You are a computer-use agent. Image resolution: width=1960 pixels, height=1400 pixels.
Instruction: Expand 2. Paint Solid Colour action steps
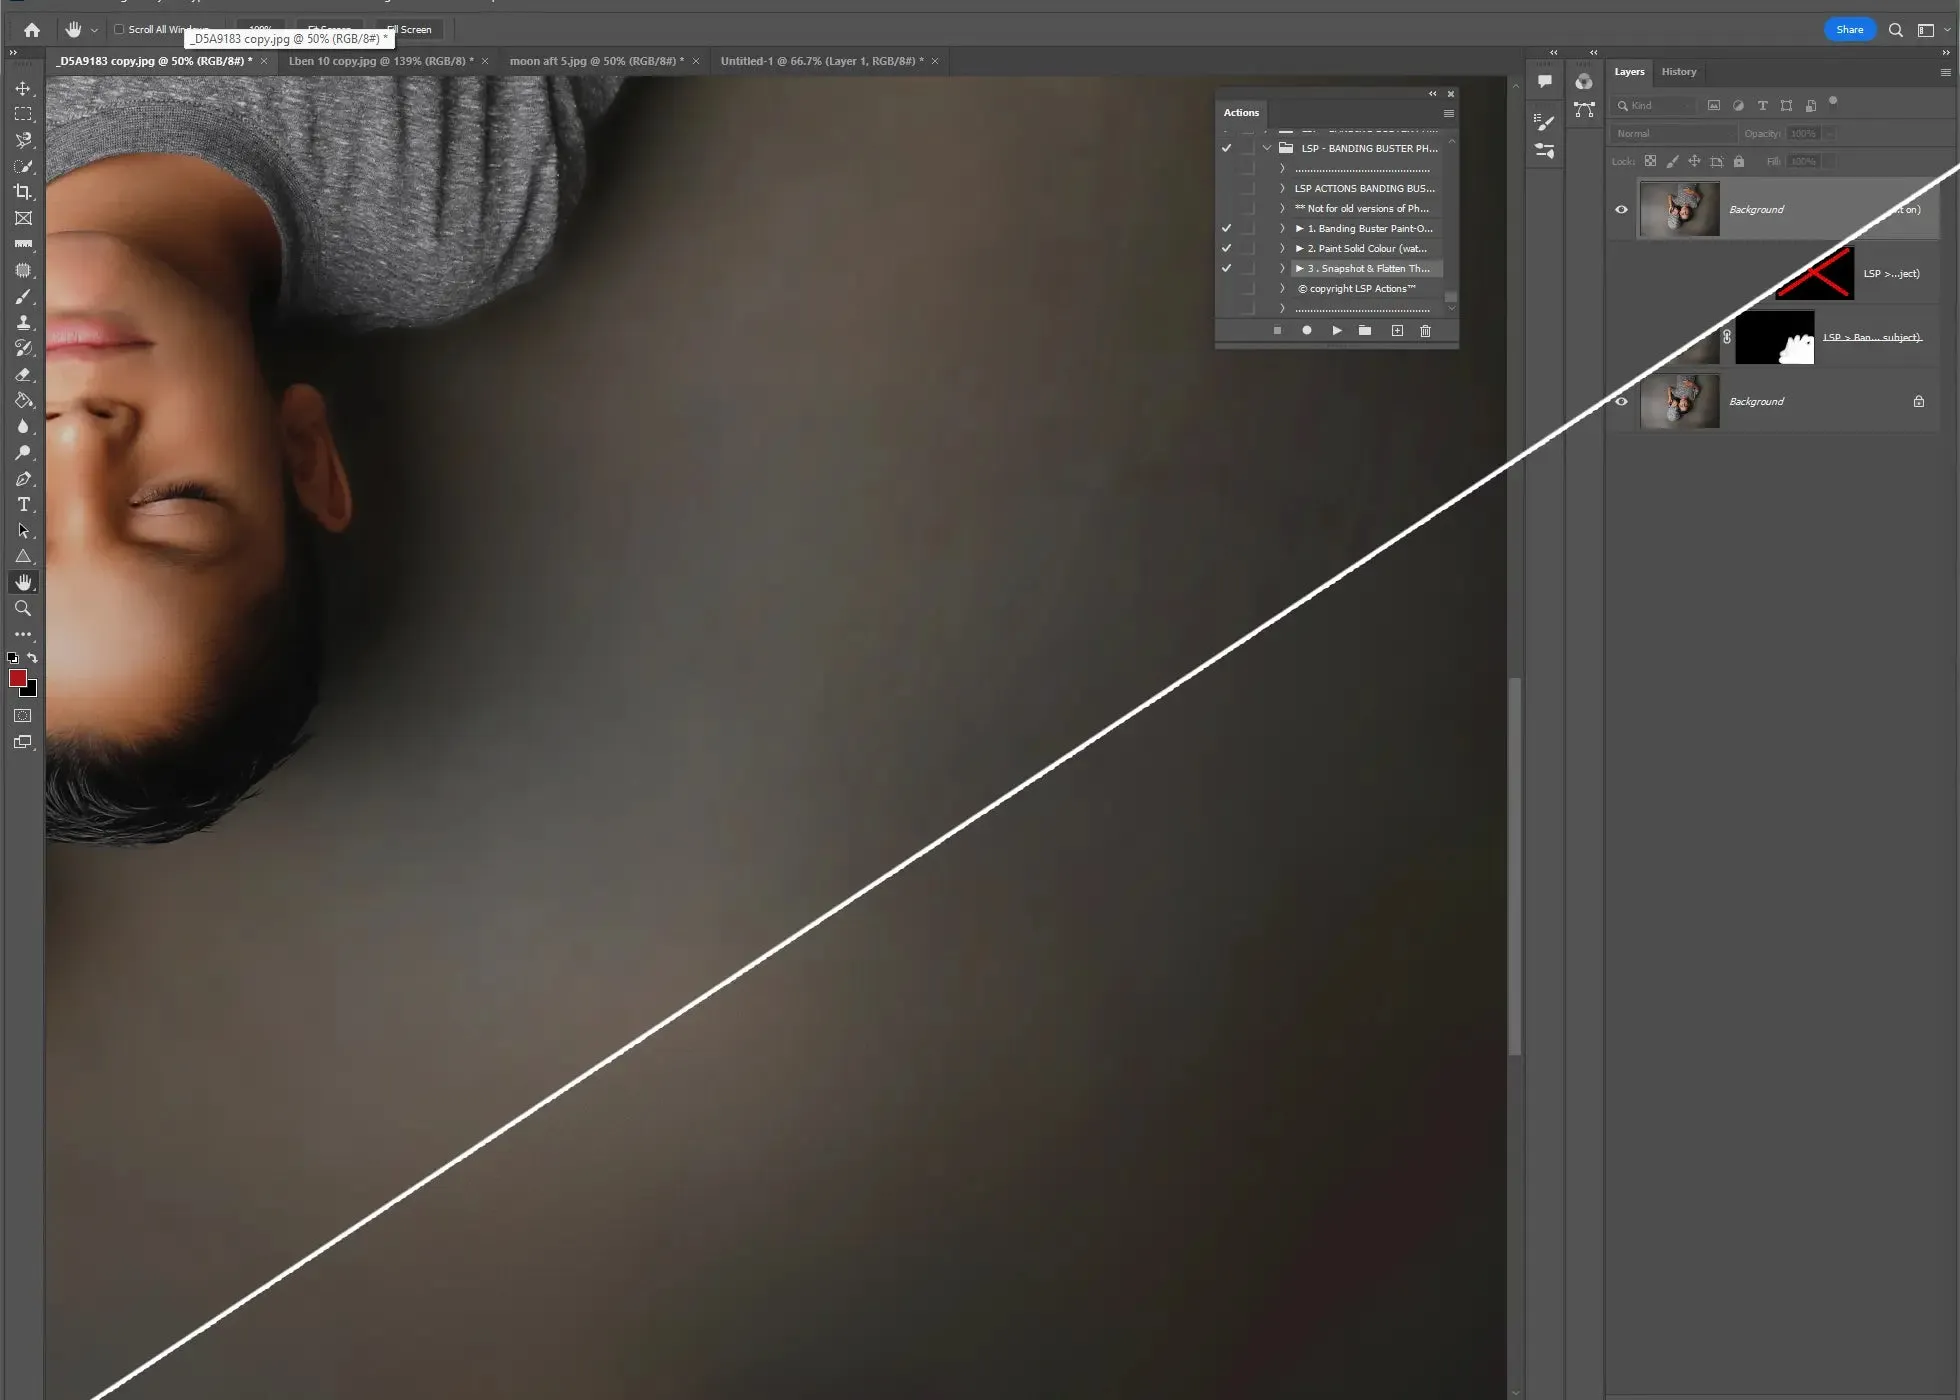coord(1282,248)
